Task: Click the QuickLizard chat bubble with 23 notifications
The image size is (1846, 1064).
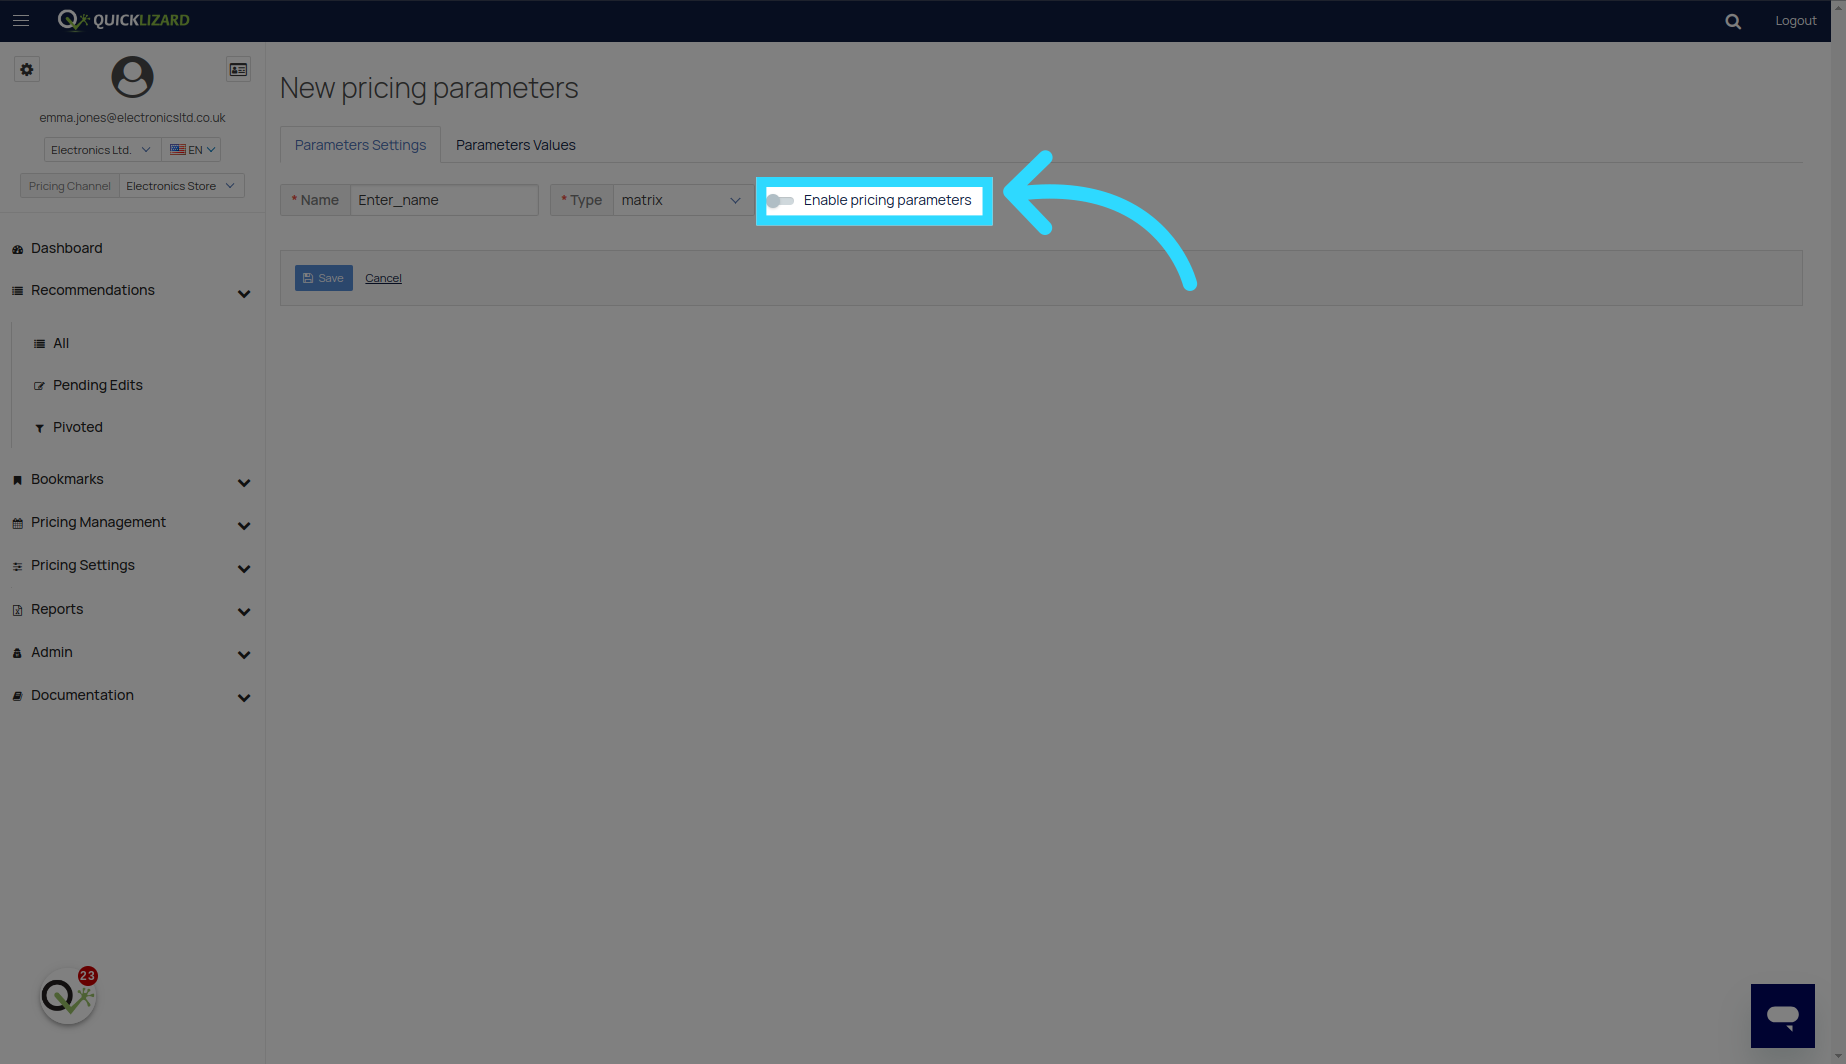Action: (67, 995)
